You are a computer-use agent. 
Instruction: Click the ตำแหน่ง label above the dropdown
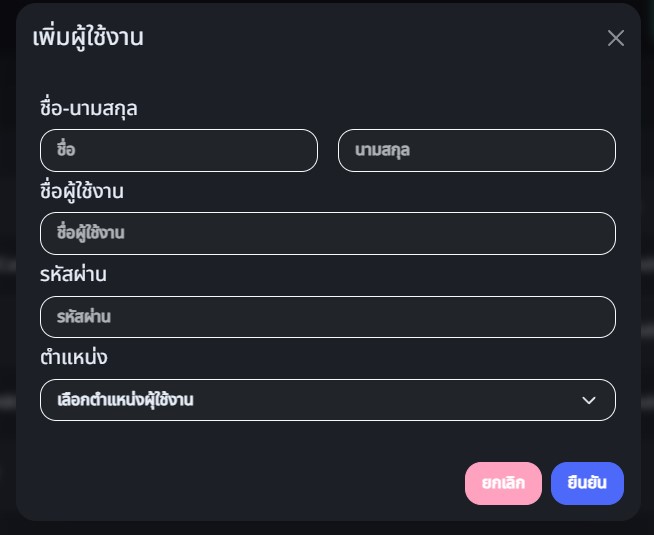pyautogui.click(x=74, y=357)
